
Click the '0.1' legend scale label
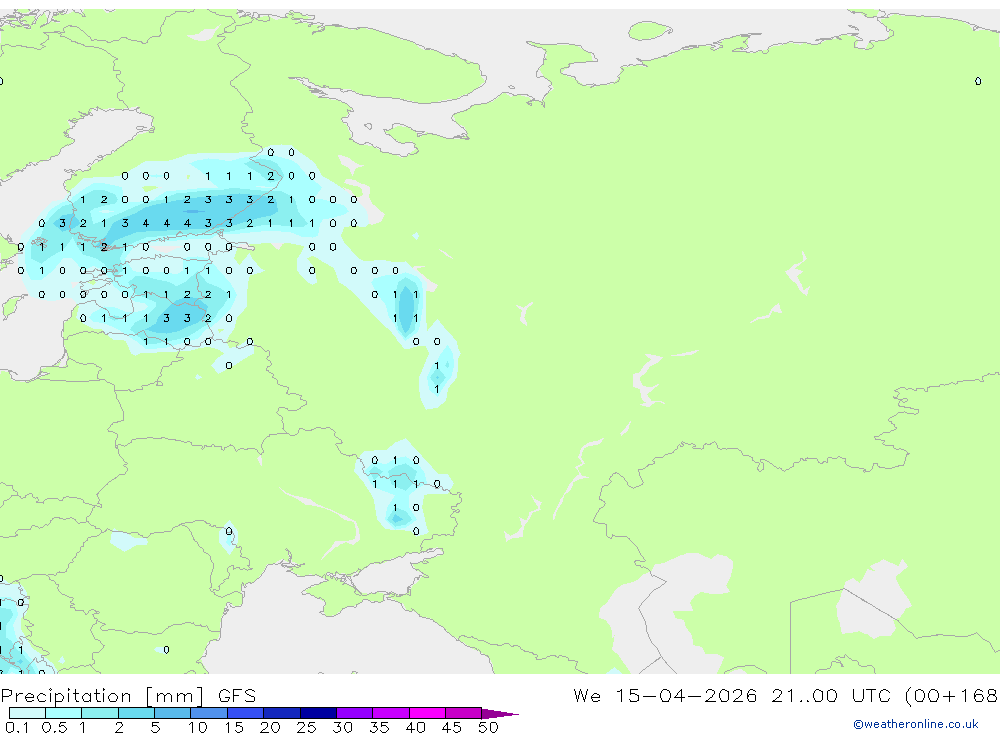tap(17, 727)
